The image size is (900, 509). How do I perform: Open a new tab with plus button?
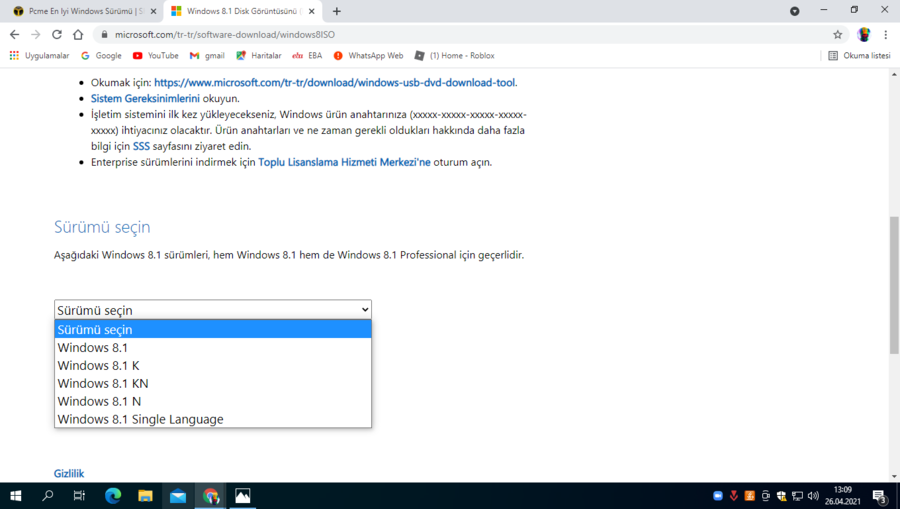(x=336, y=11)
